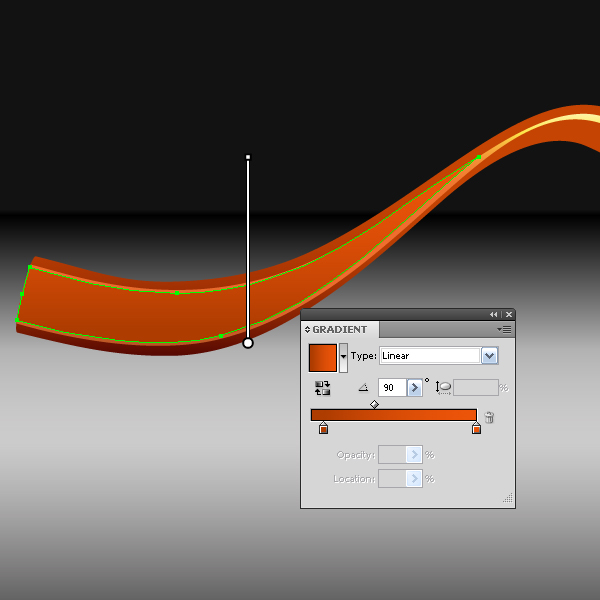Cycle panel view via tab arrows icon

click(307, 329)
